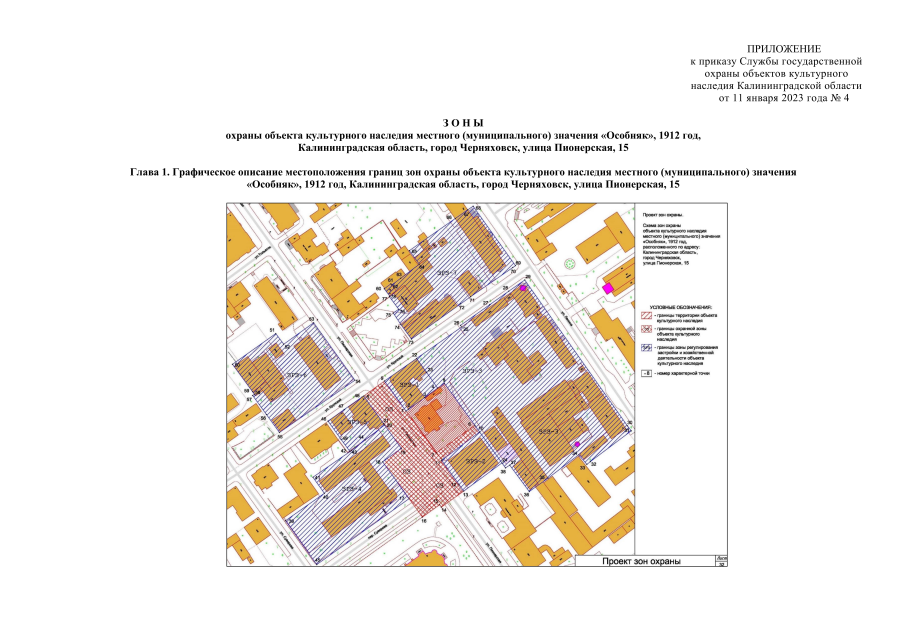Click the characteristic point number legend box
905x640 pixels.
tap(646, 373)
